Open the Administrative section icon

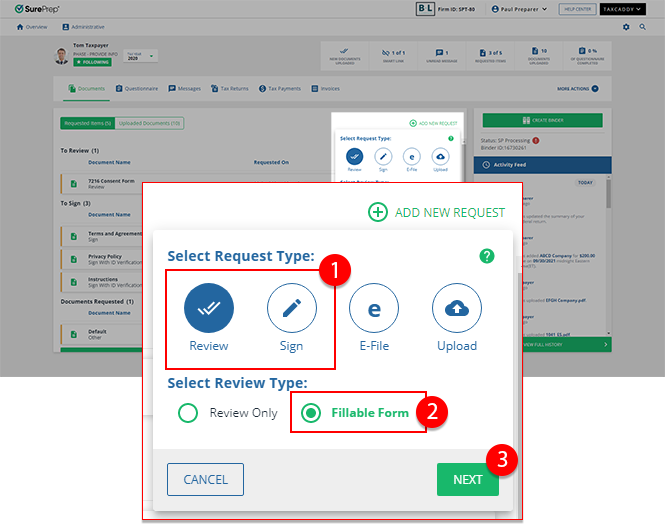pyautogui.click(x=66, y=27)
